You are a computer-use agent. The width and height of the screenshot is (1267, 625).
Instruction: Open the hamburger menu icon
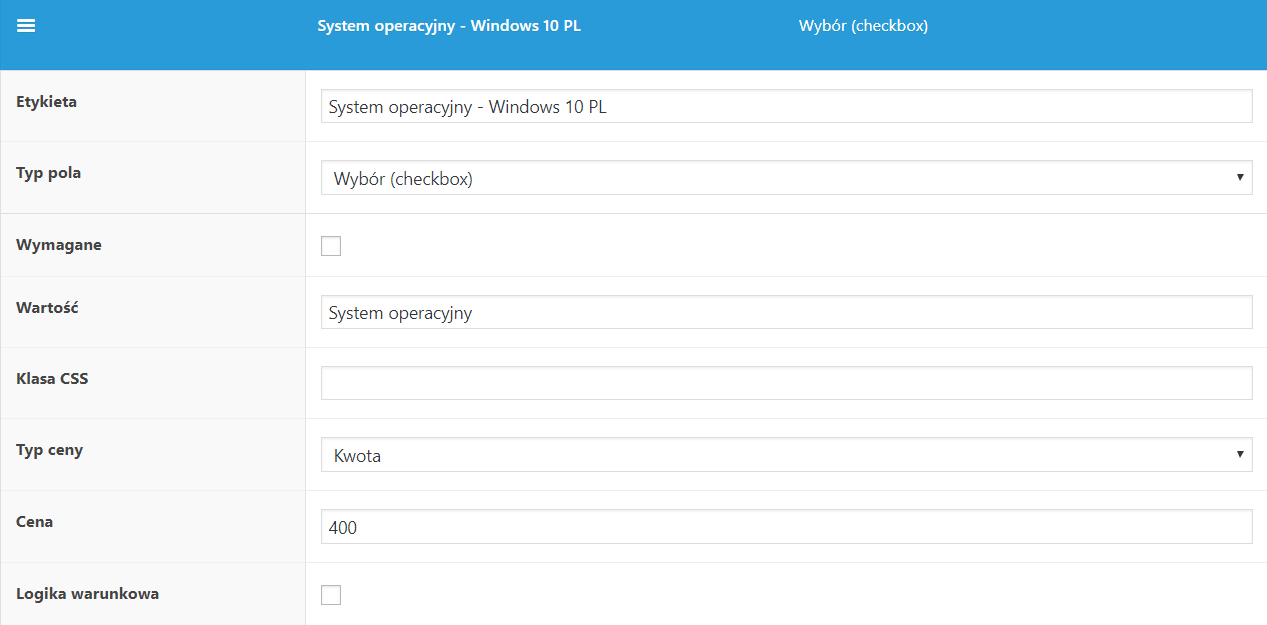(x=26, y=26)
